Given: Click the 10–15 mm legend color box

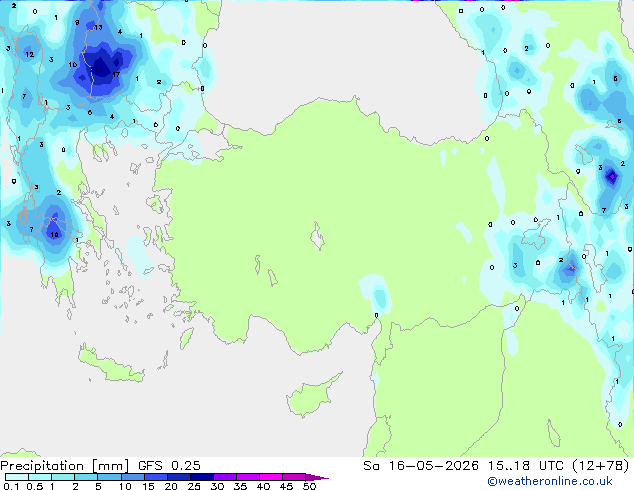Looking at the screenshot, I should pos(132,477).
